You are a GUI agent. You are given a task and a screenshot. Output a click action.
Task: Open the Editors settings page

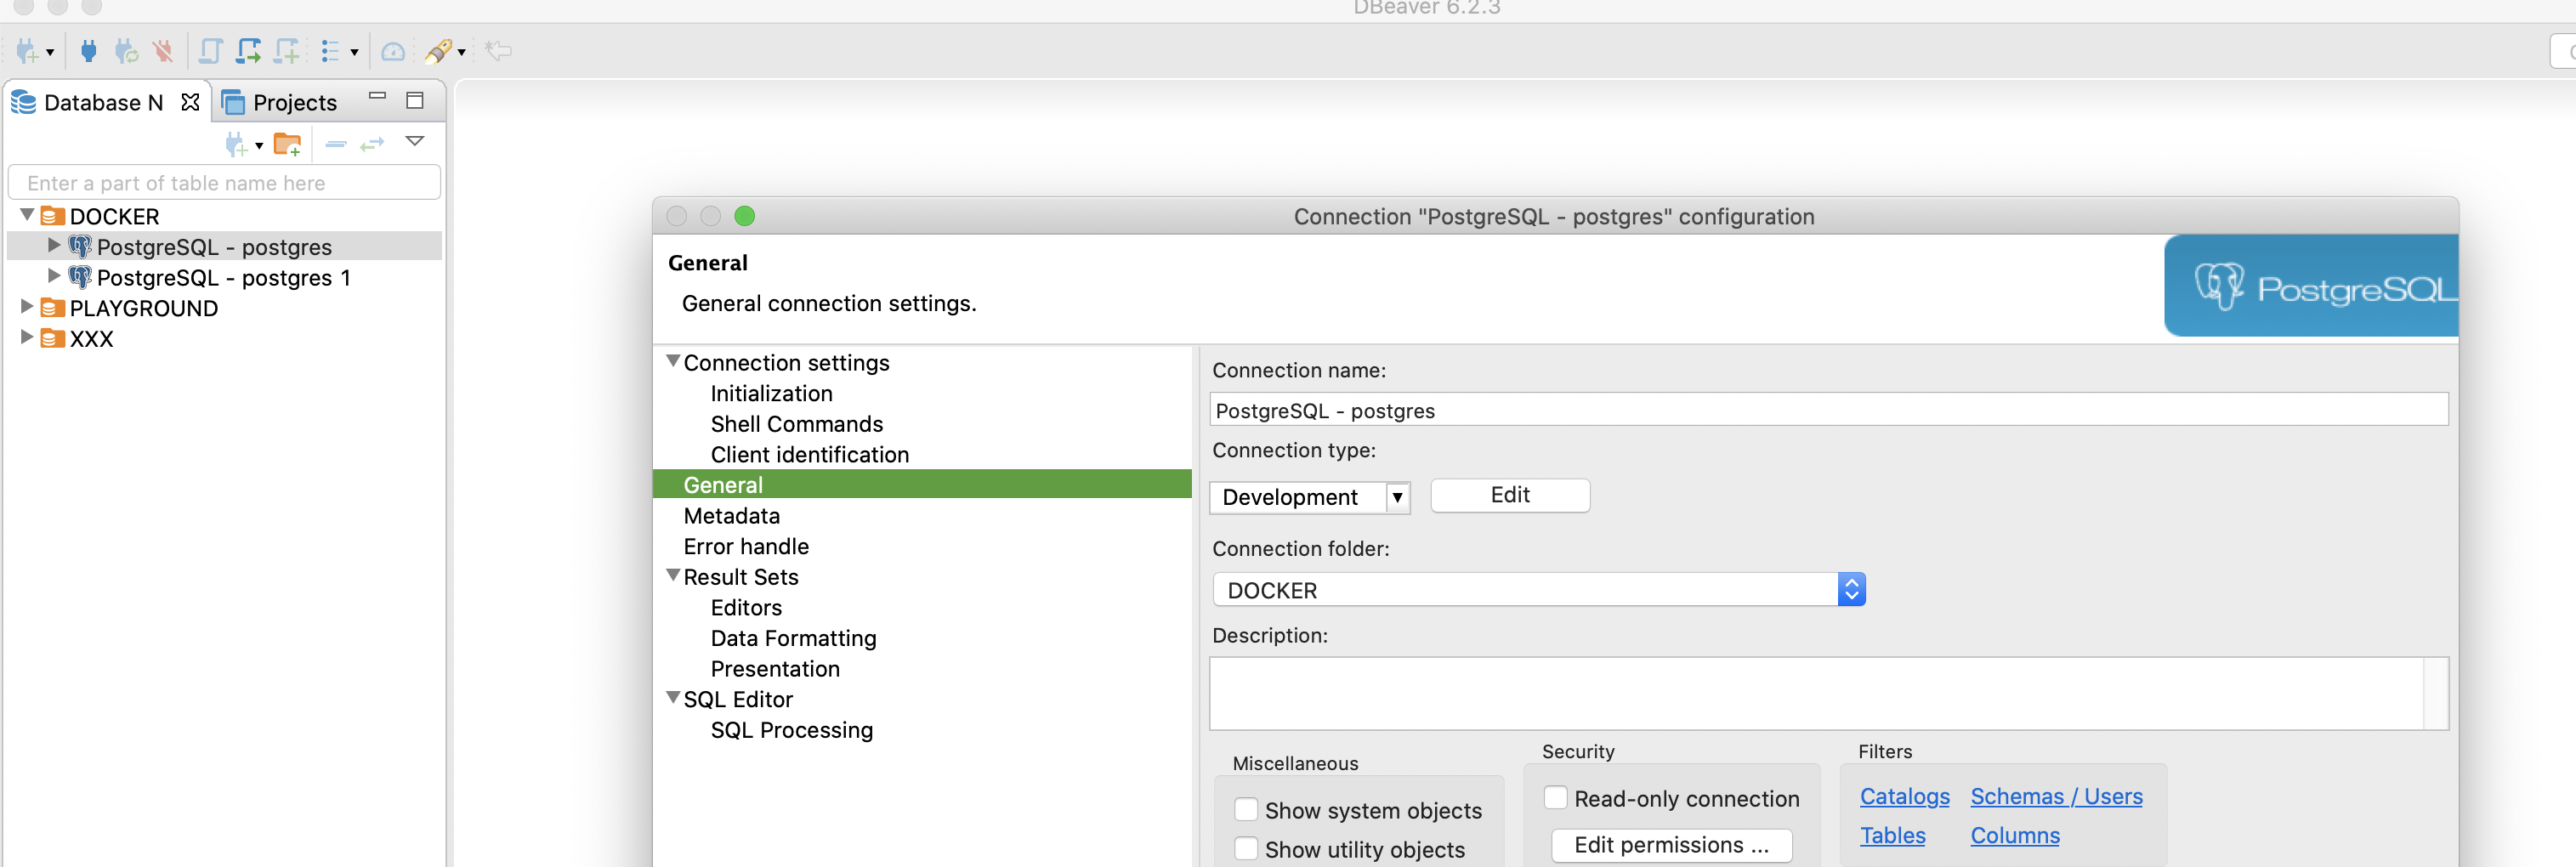pos(746,607)
